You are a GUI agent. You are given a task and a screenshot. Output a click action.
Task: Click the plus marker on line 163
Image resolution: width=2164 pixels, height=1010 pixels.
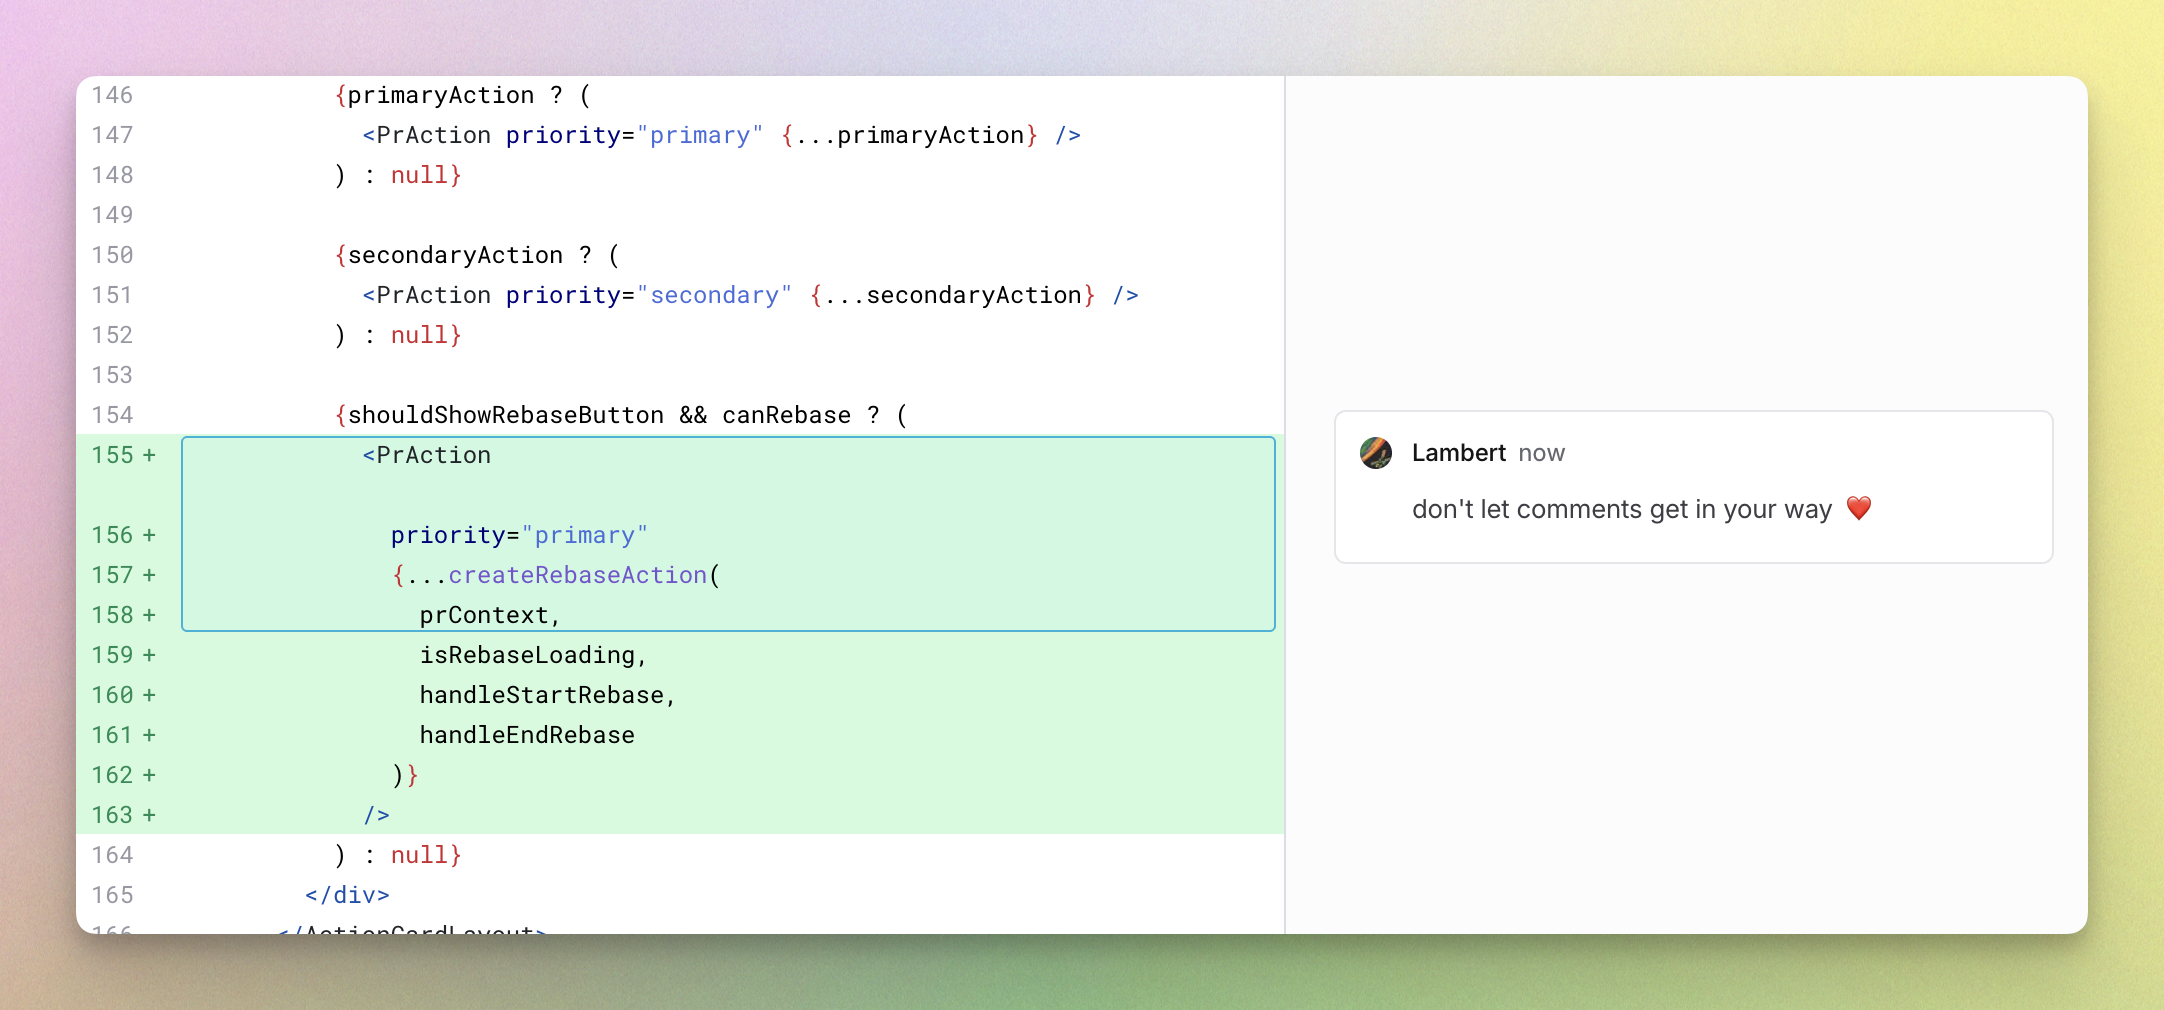(x=150, y=815)
